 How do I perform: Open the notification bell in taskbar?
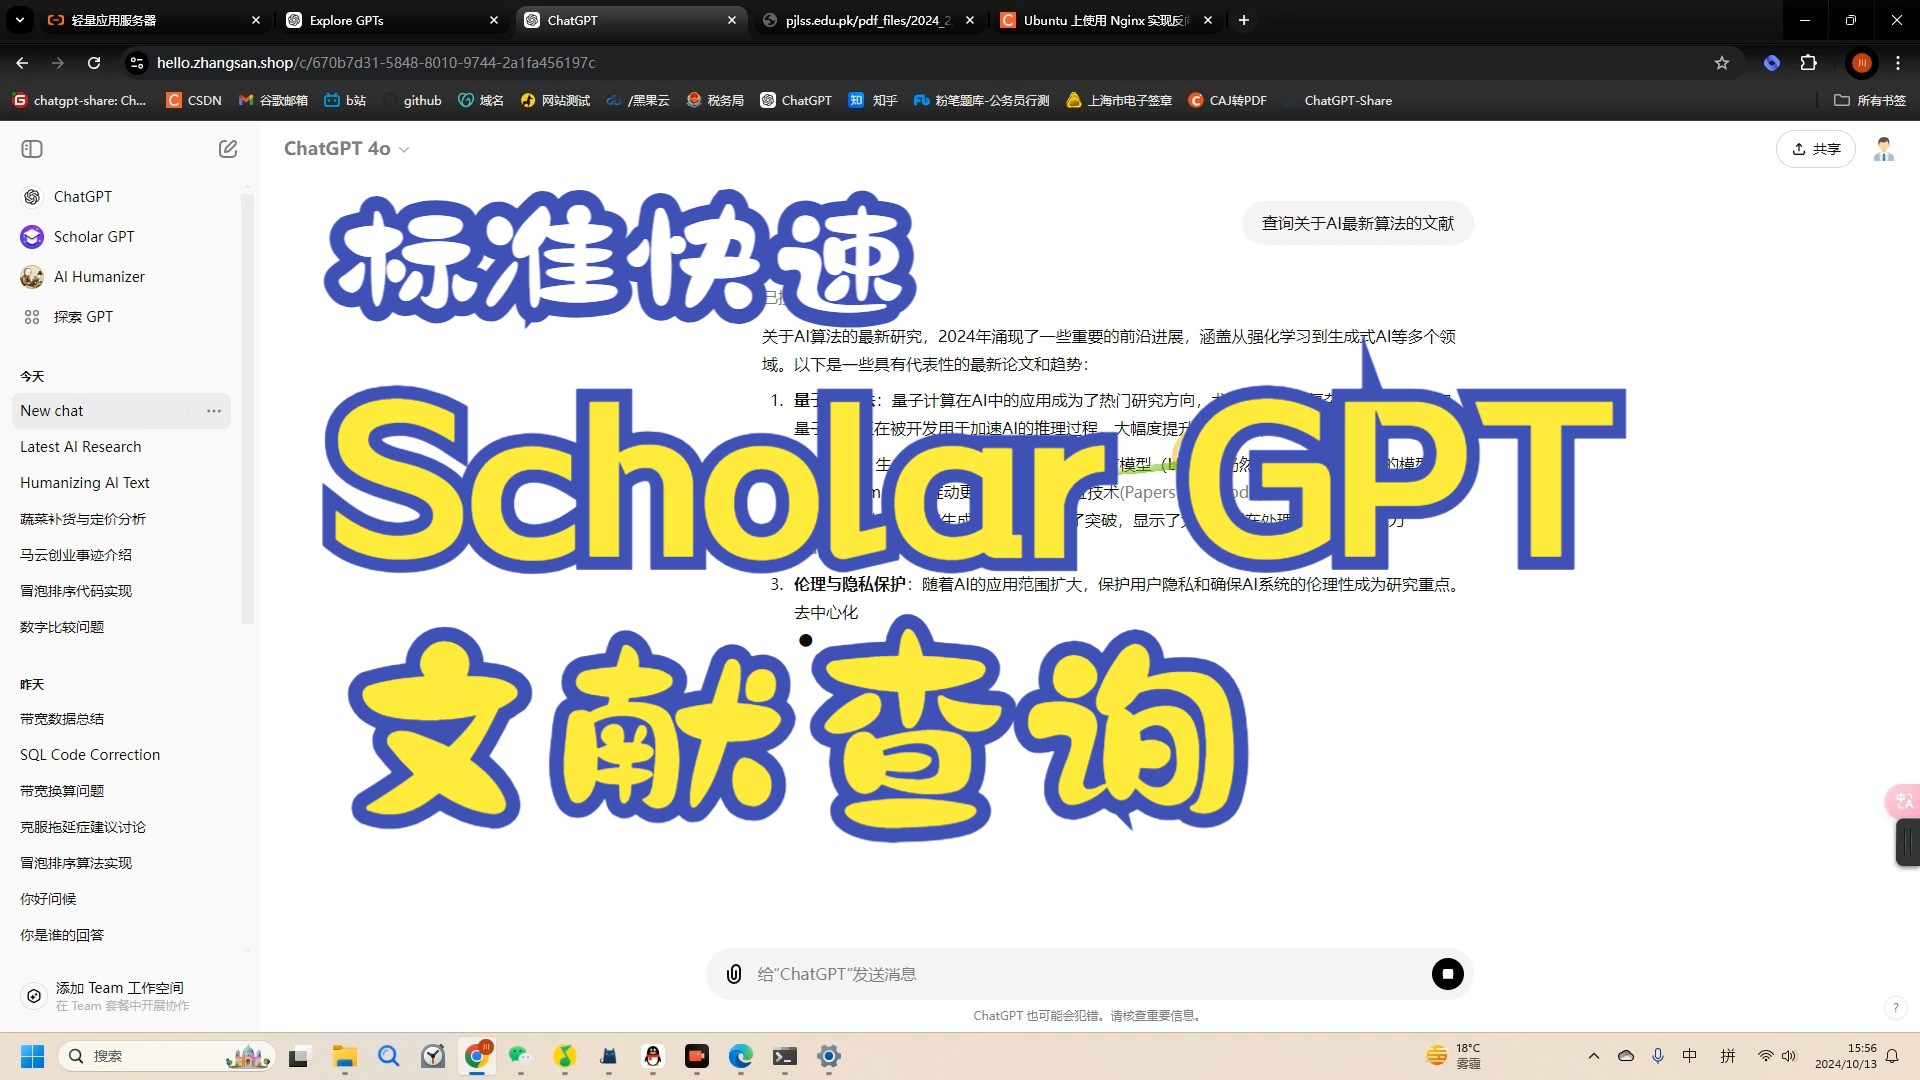[1892, 1056]
